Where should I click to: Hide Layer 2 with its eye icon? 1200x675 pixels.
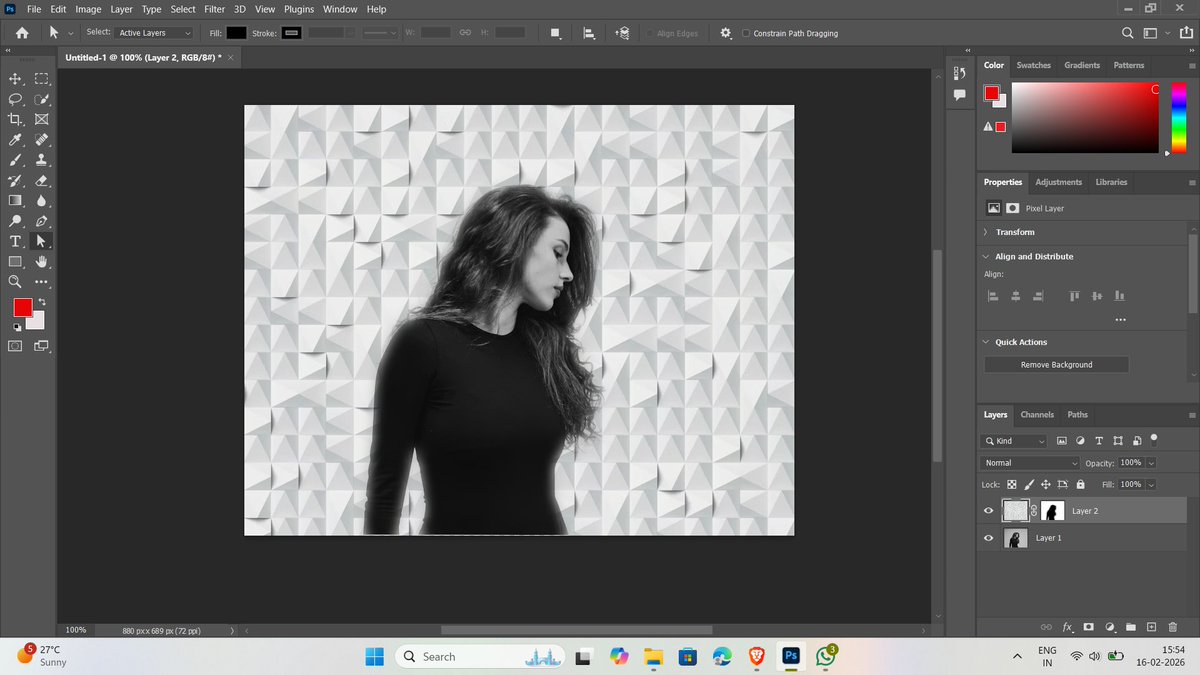[989, 510]
